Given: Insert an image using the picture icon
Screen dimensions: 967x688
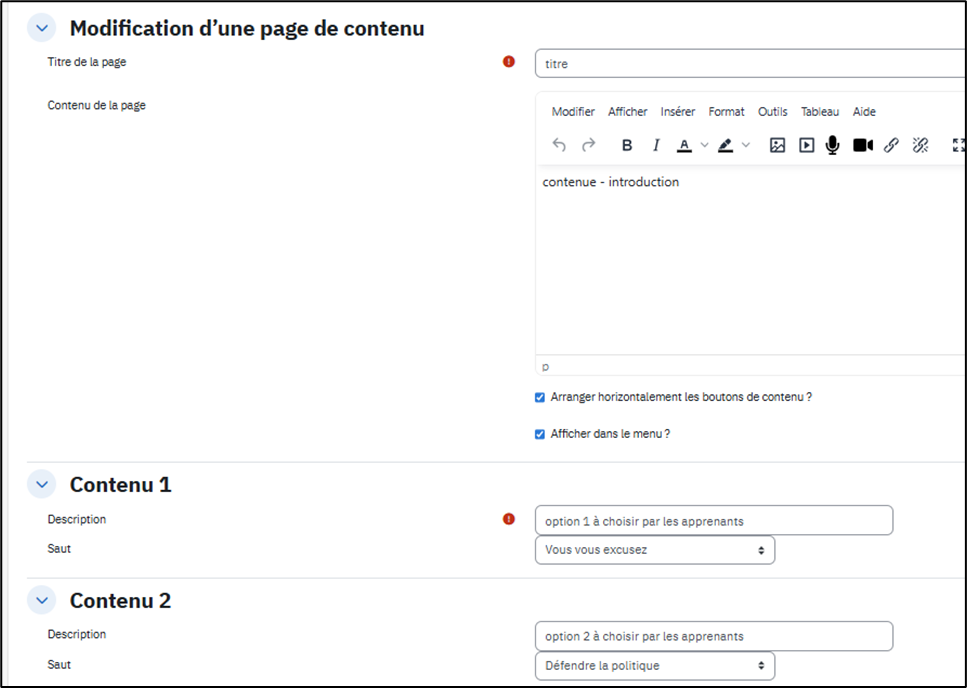Looking at the screenshot, I should point(777,145).
